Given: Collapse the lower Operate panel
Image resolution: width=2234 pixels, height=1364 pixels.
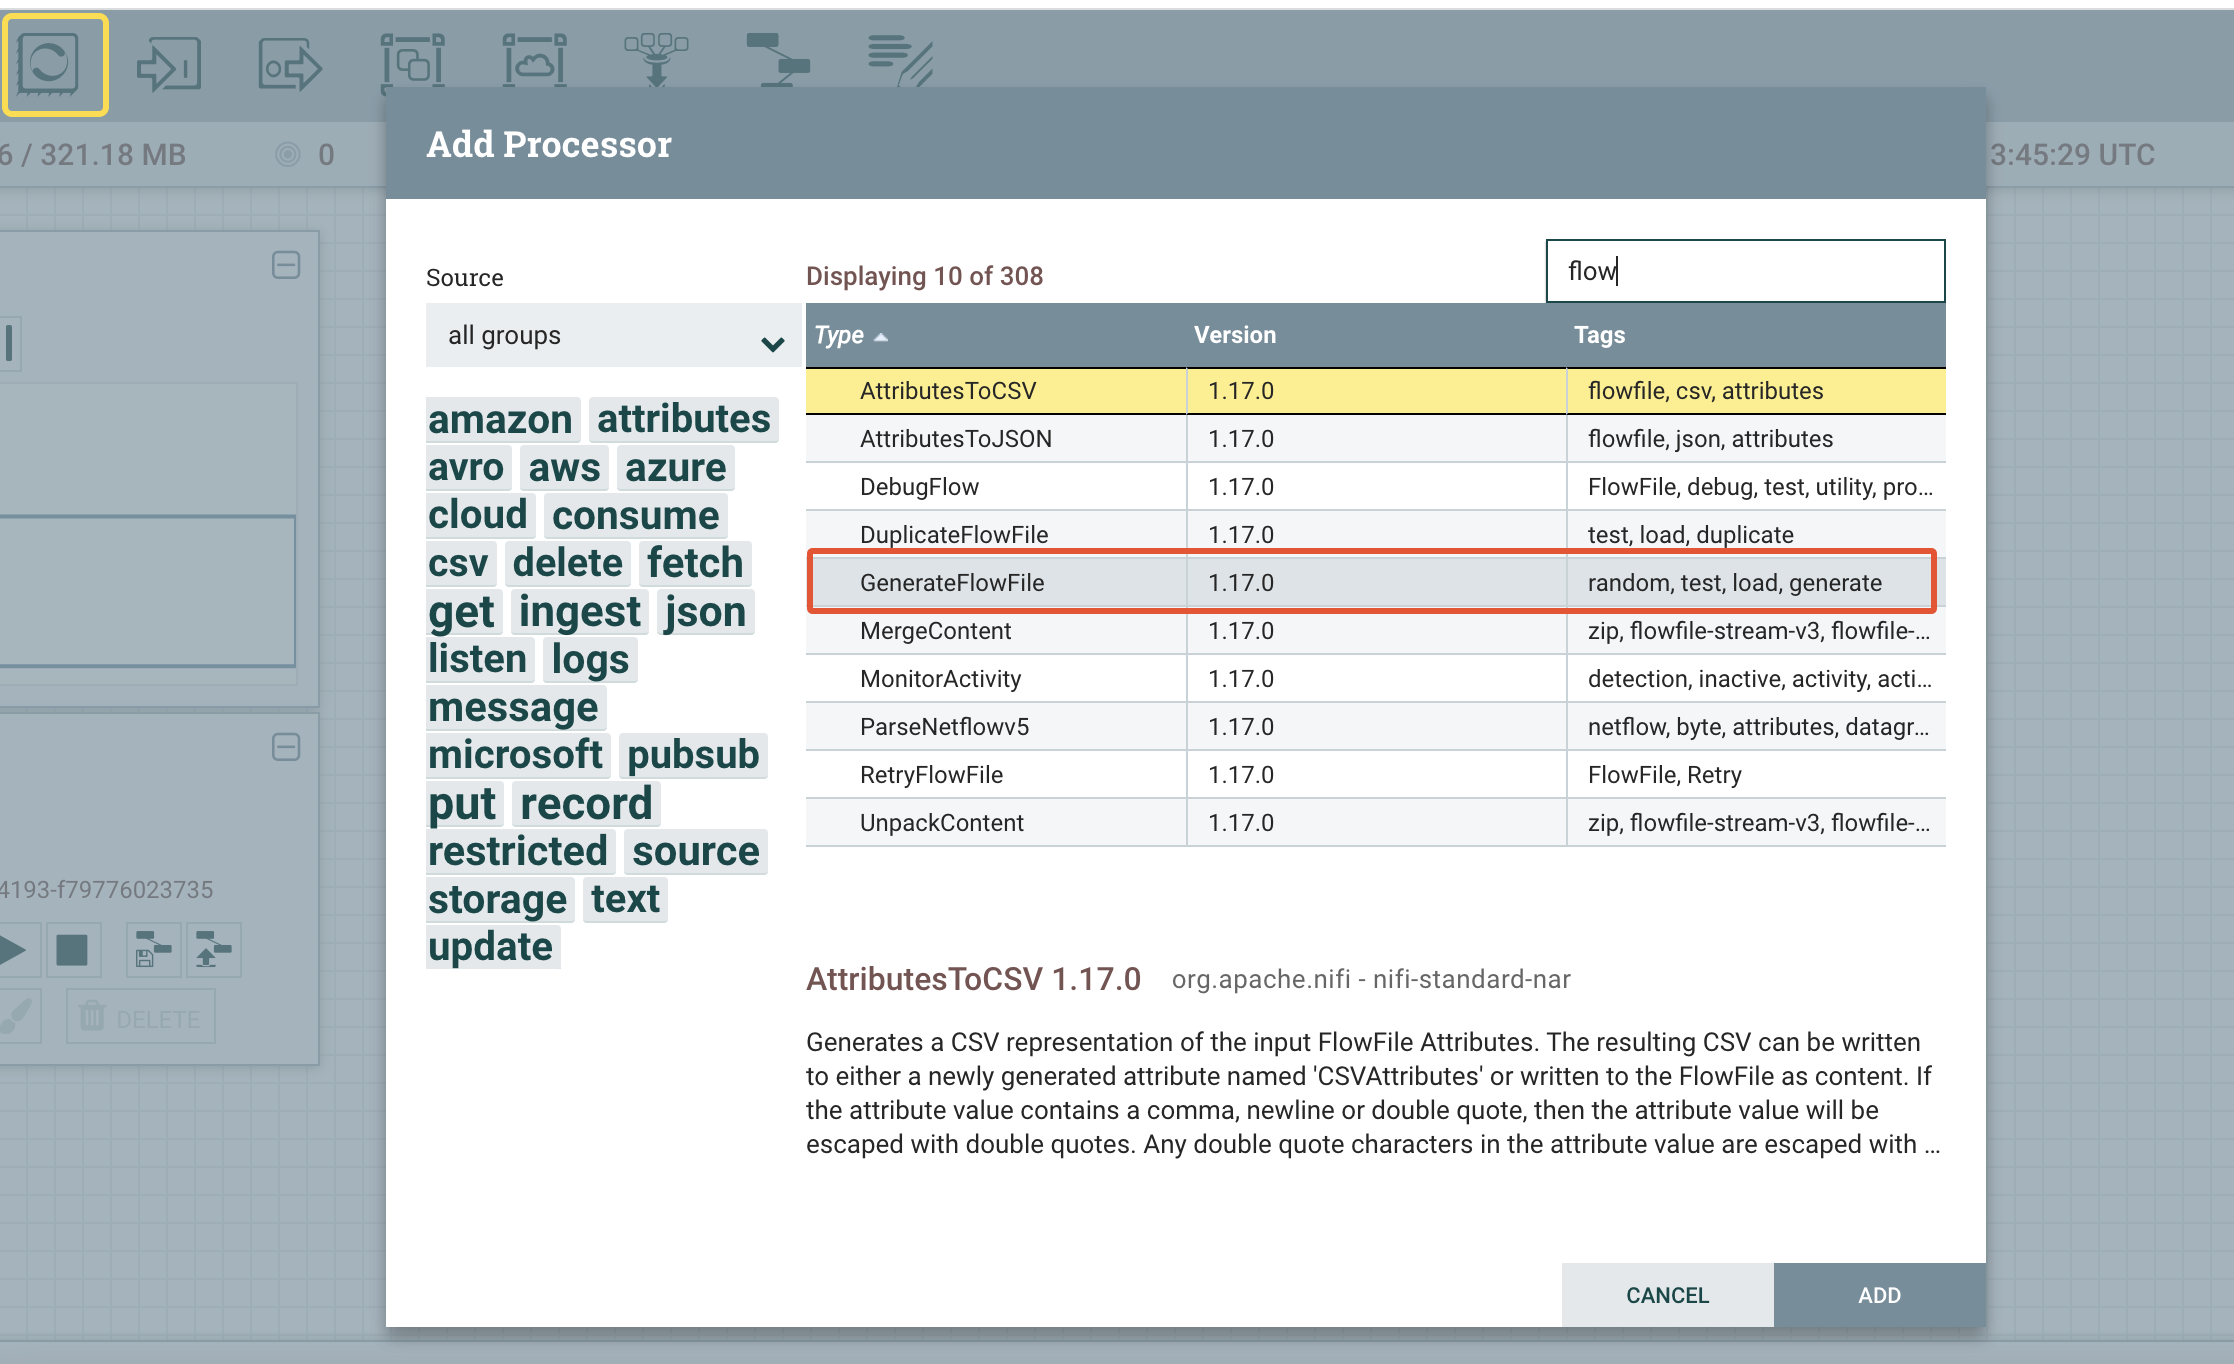Looking at the screenshot, I should click(x=286, y=747).
